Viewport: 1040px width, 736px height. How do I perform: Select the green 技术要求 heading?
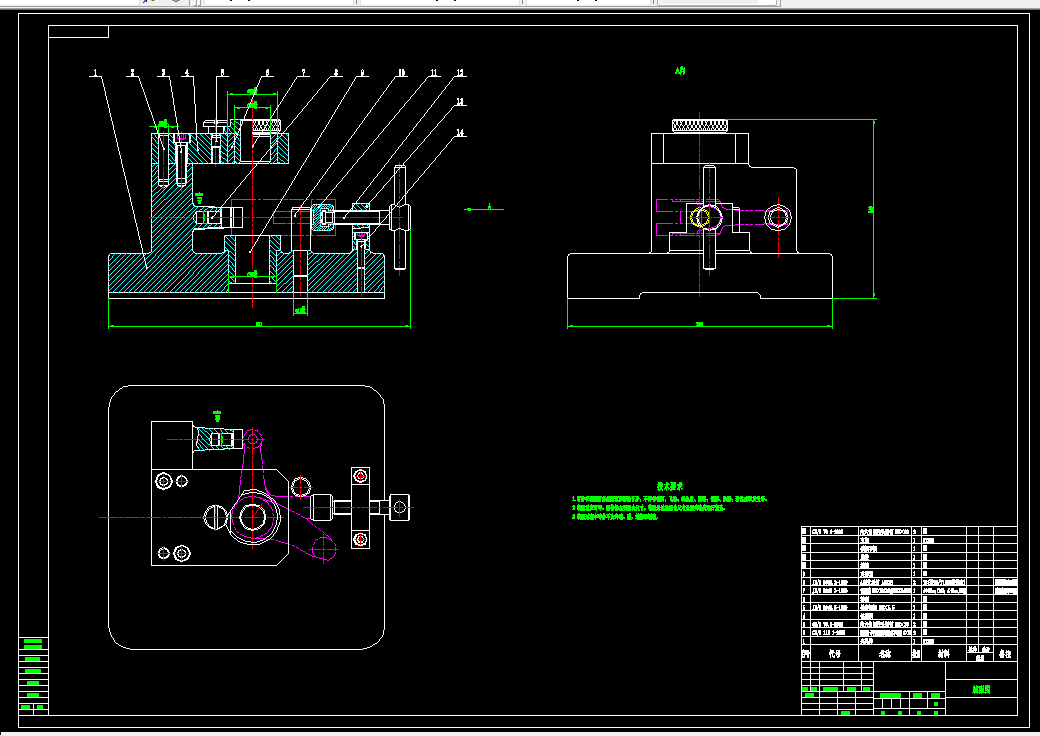tap(670, 486)
